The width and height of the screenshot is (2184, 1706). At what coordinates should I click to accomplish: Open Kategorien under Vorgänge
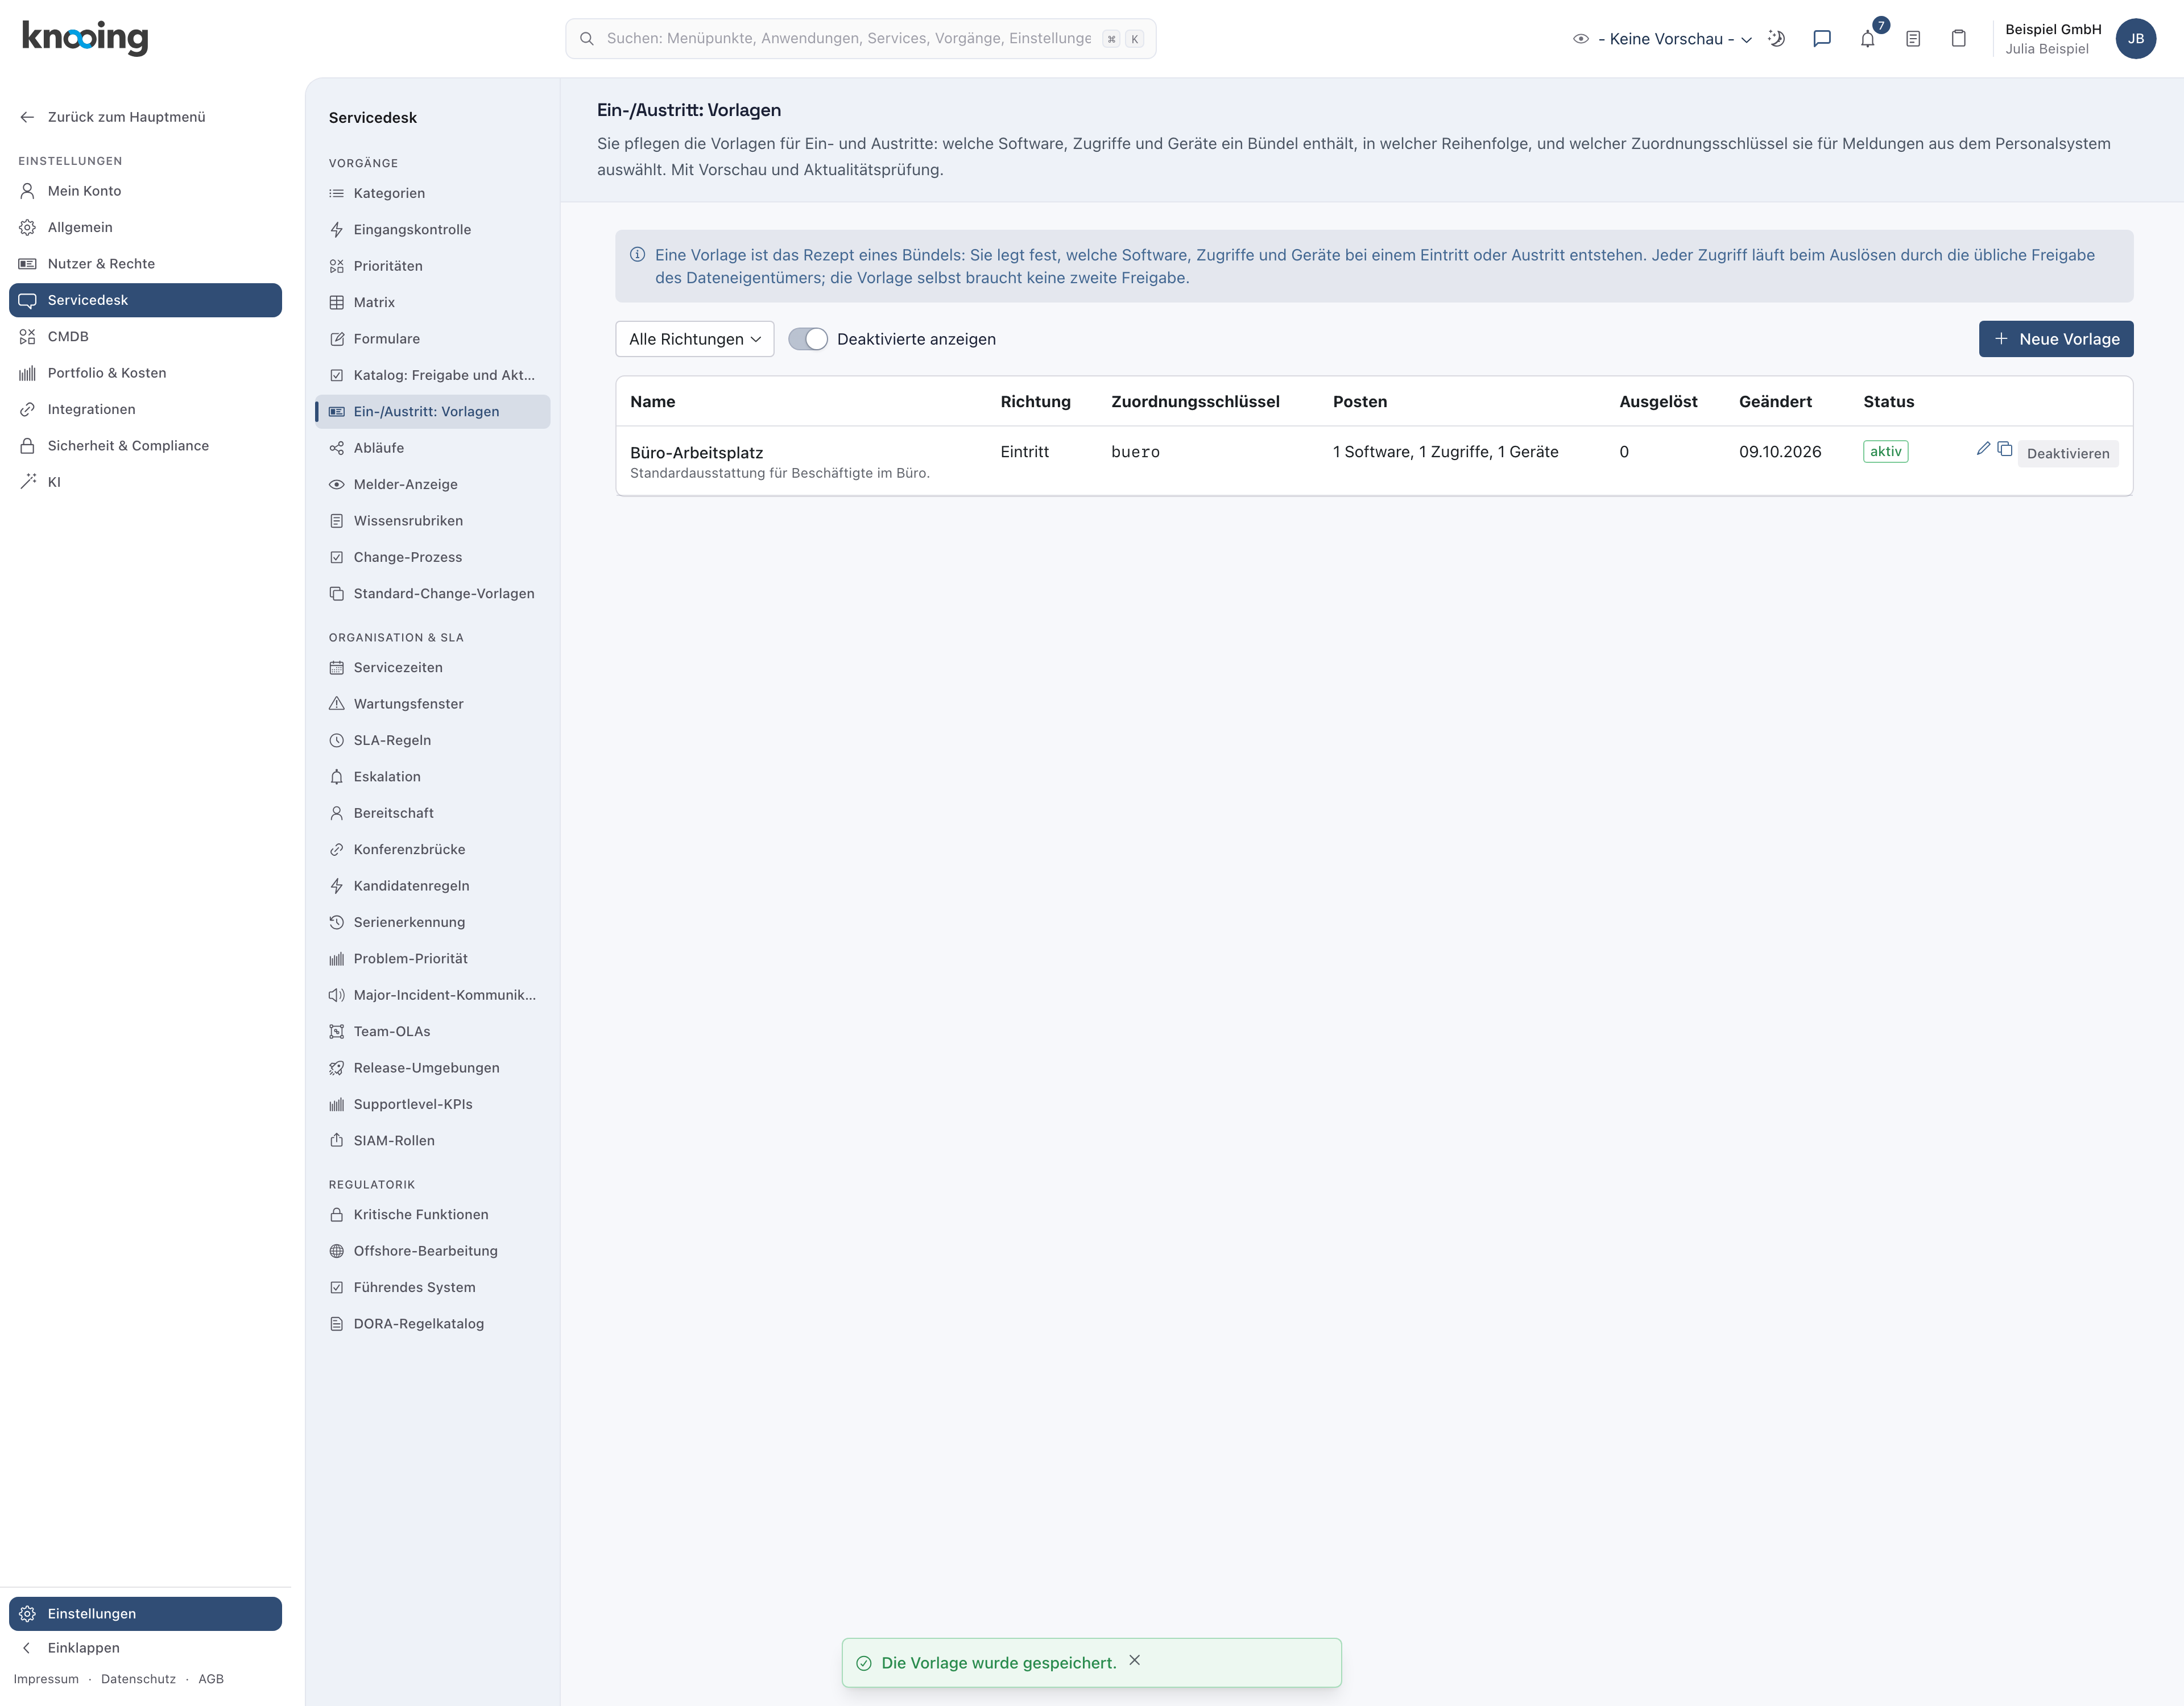433,193
